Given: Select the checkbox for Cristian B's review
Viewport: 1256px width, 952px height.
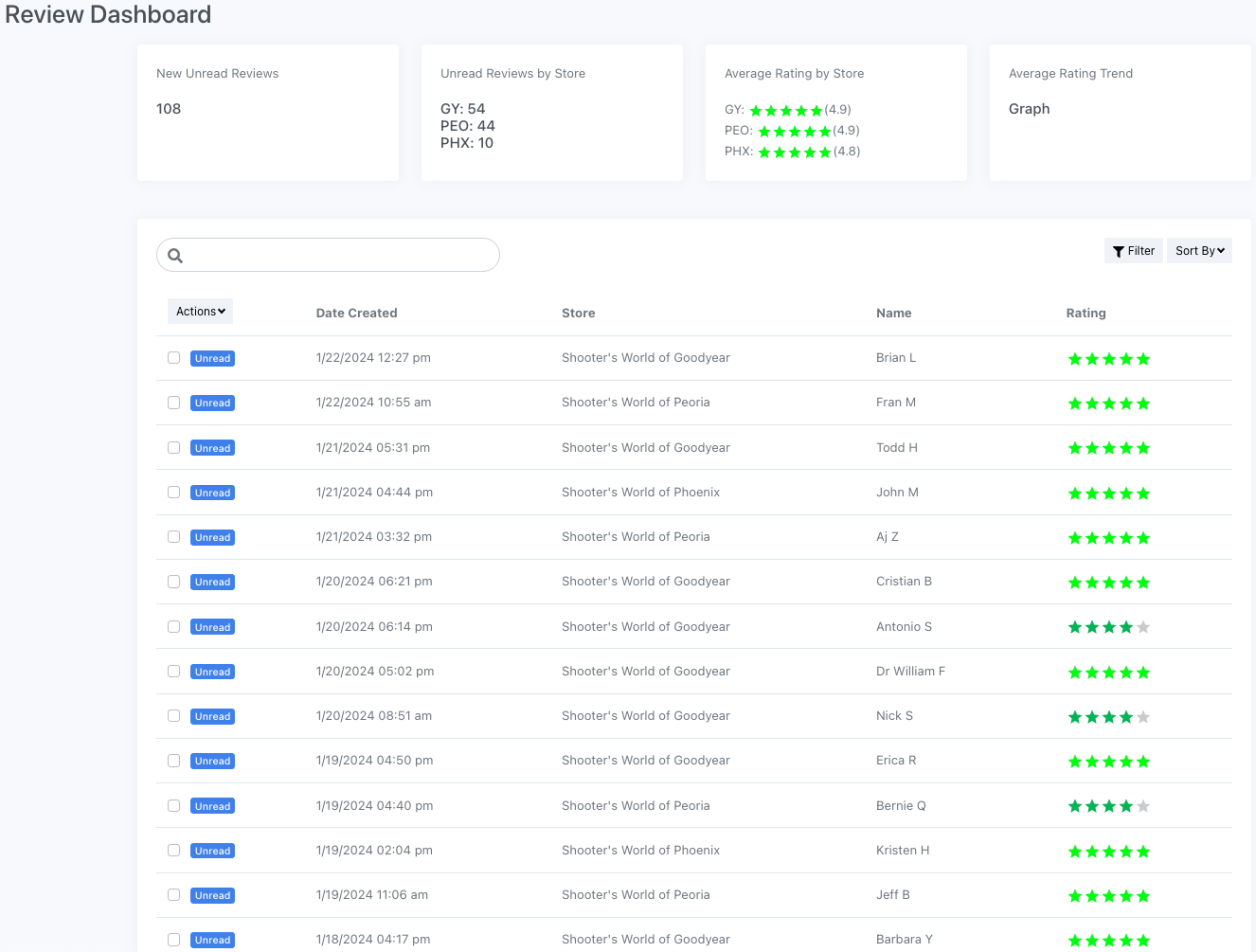Looking at the screenshot, I should point(174,581).
